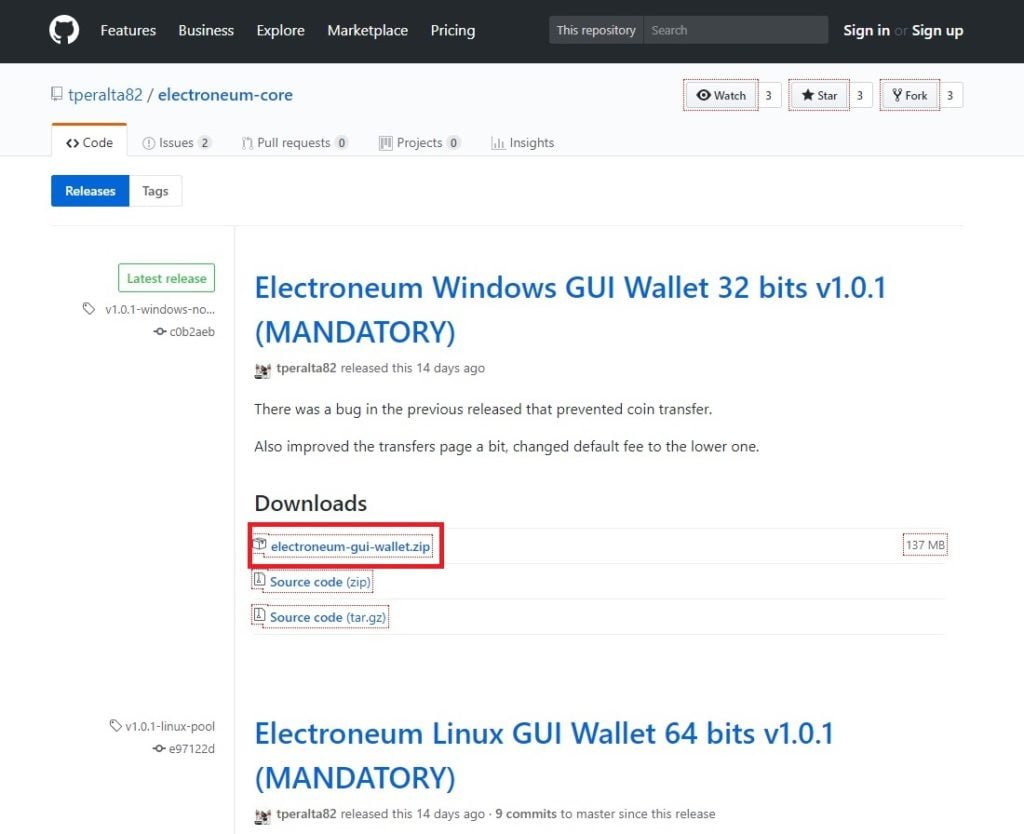Open commit c0b2aeb
This screenshot has width=1024, height=834.
pos(192,332)
